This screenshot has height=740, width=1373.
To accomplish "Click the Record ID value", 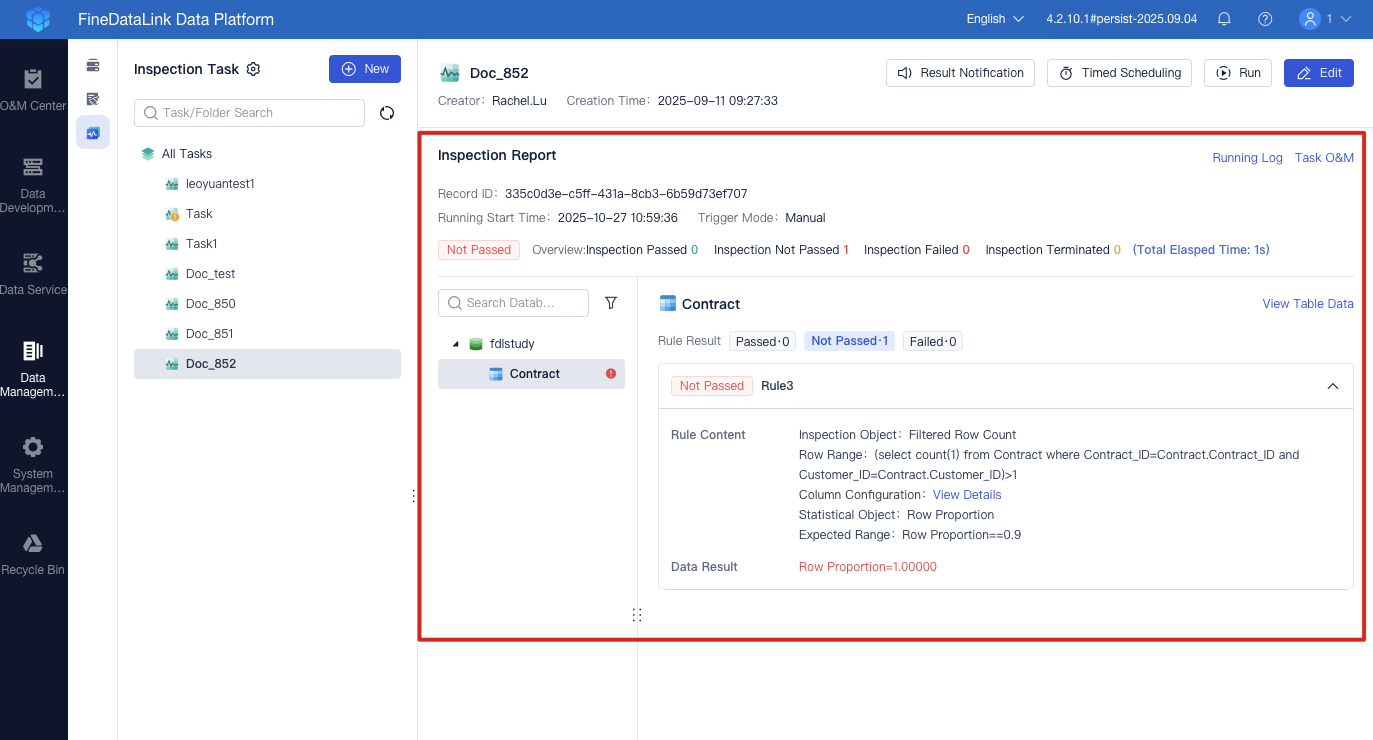I will click(626, 194).
